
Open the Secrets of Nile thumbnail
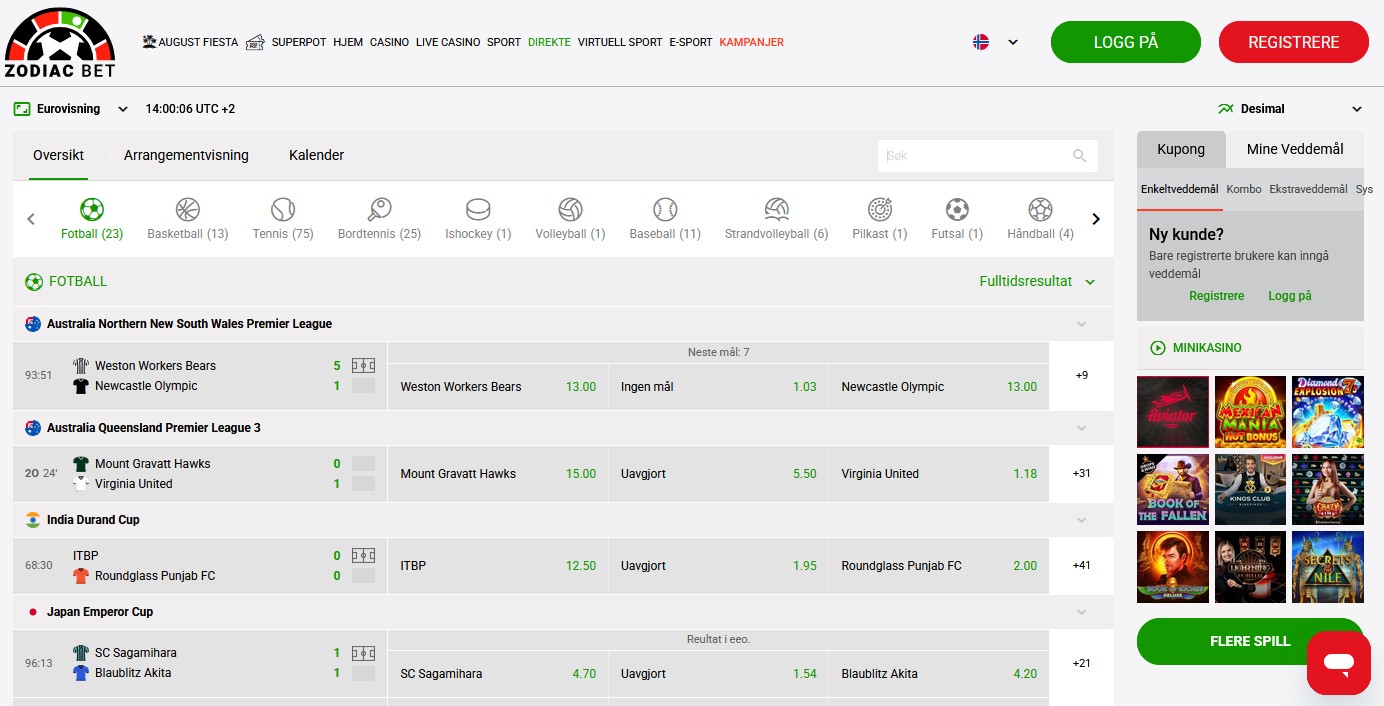[1328, 567]
